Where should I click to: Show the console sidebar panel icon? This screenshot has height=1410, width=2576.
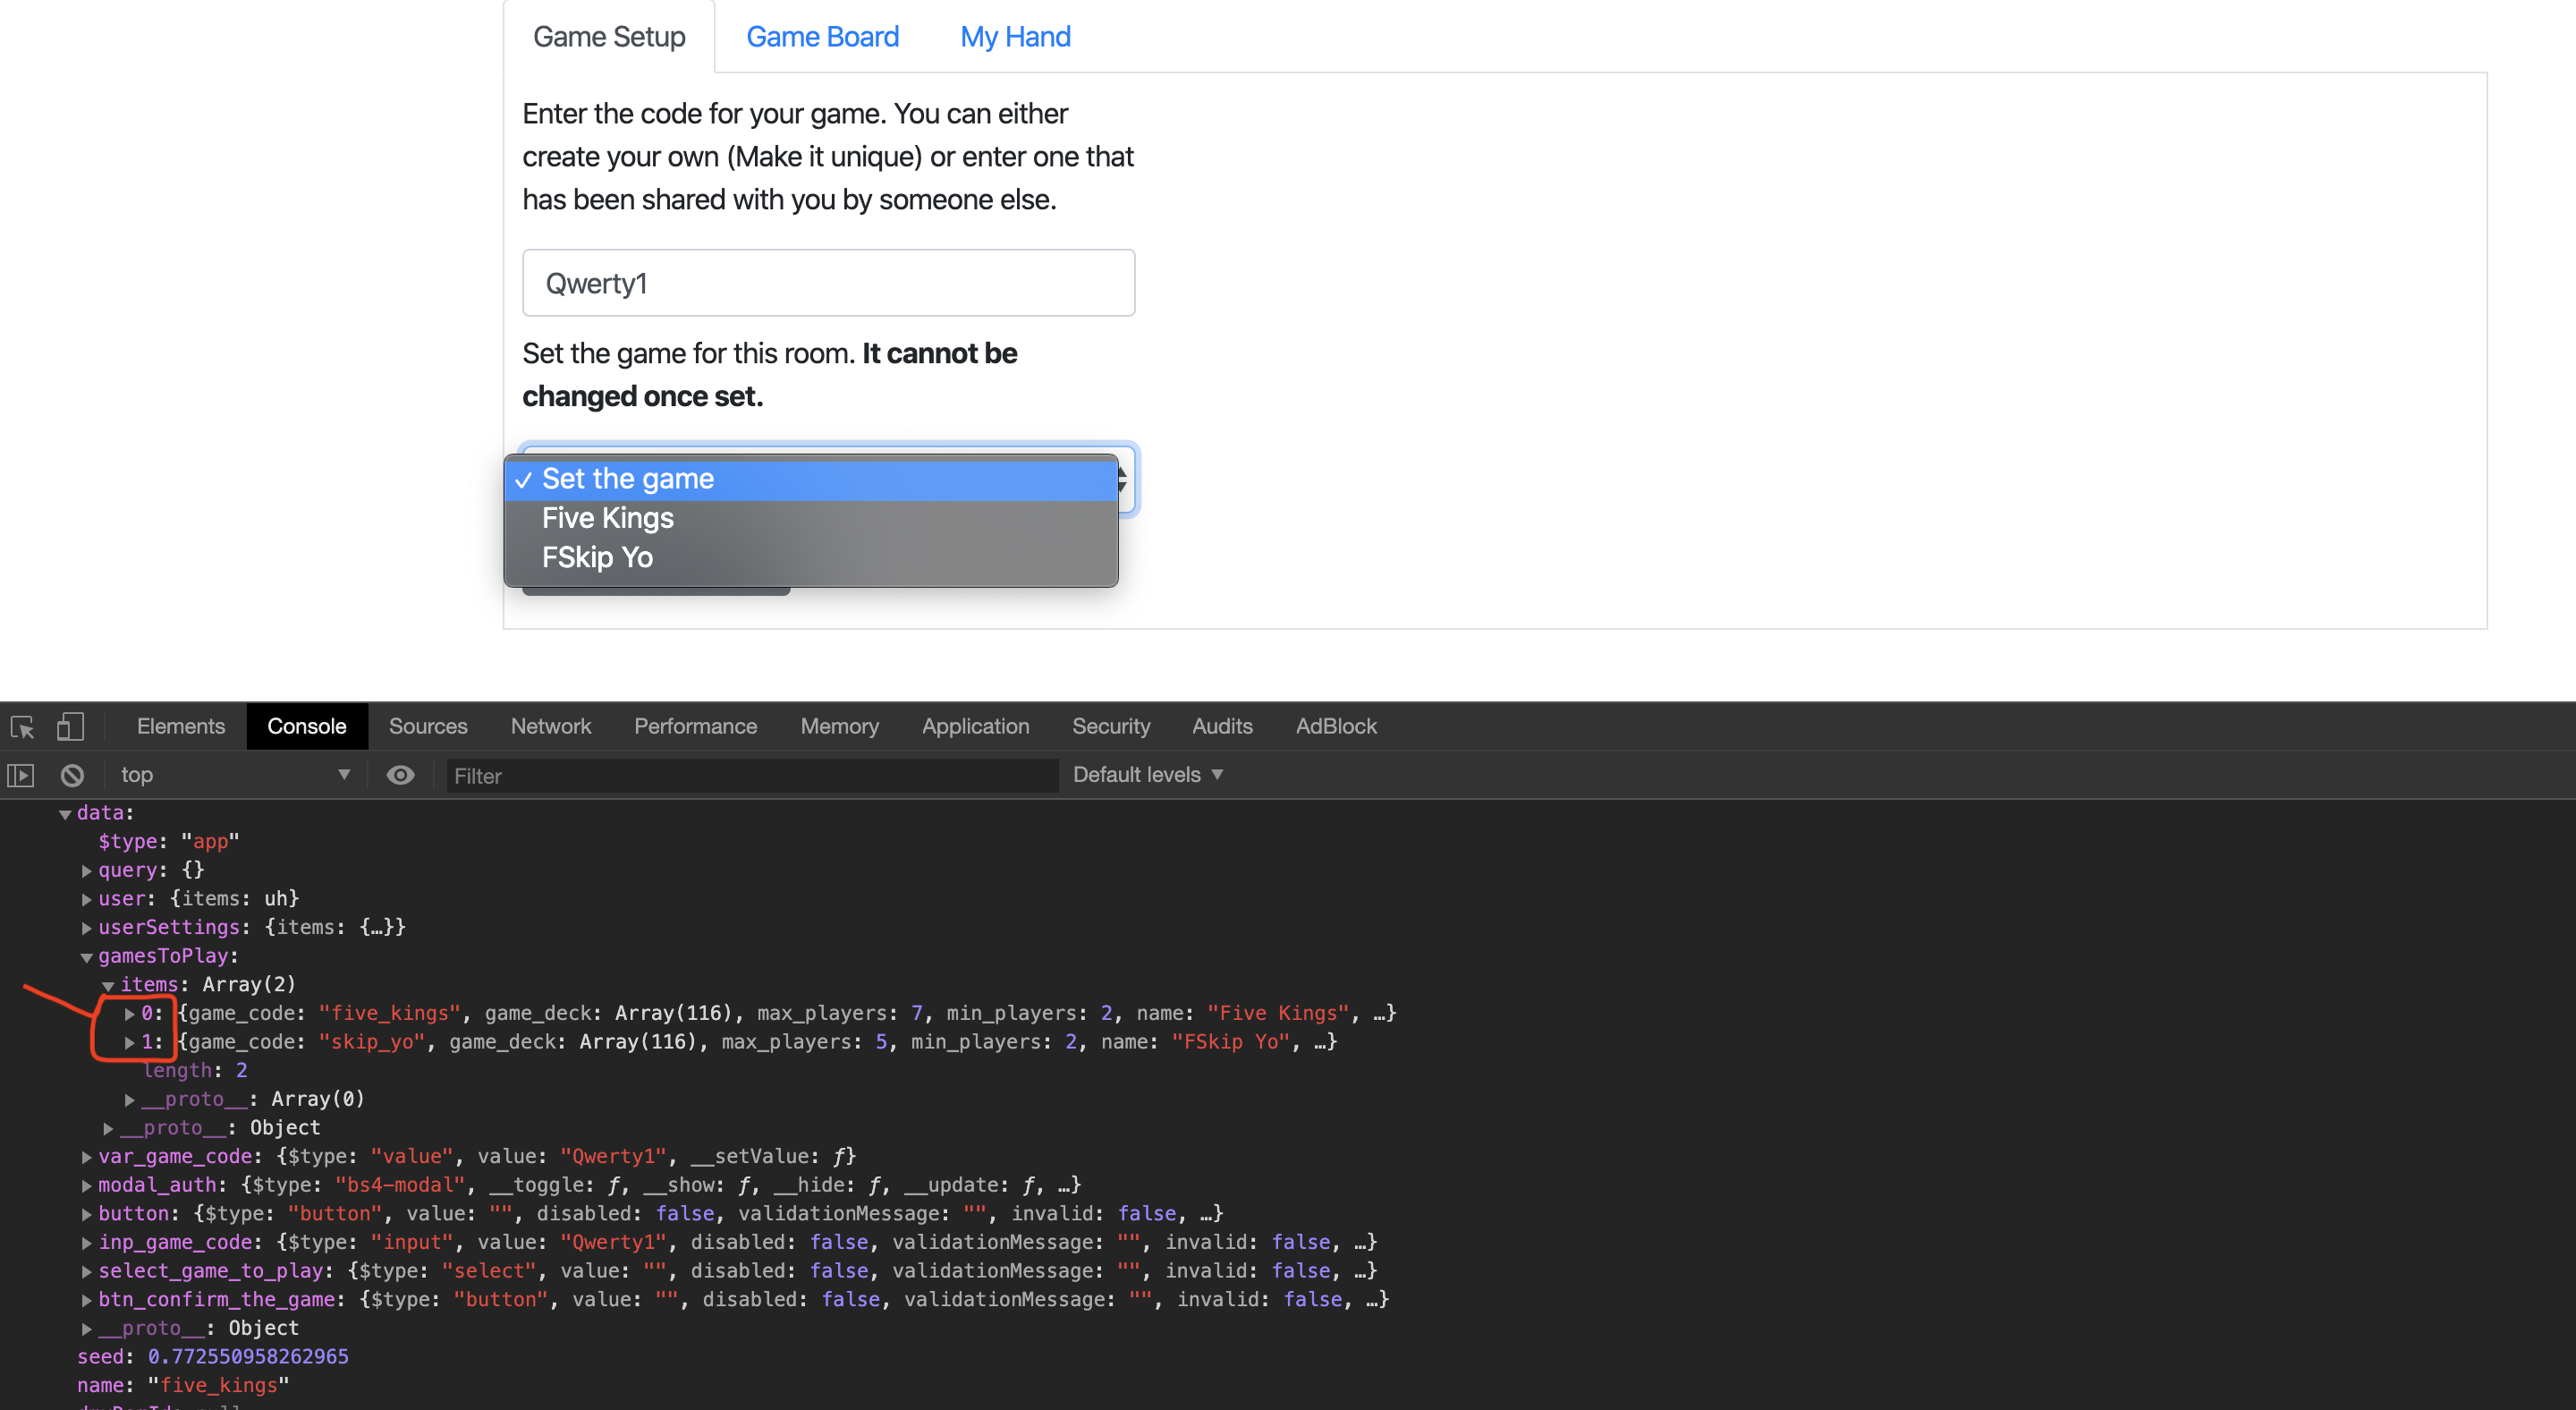click(x=21, y=775)
